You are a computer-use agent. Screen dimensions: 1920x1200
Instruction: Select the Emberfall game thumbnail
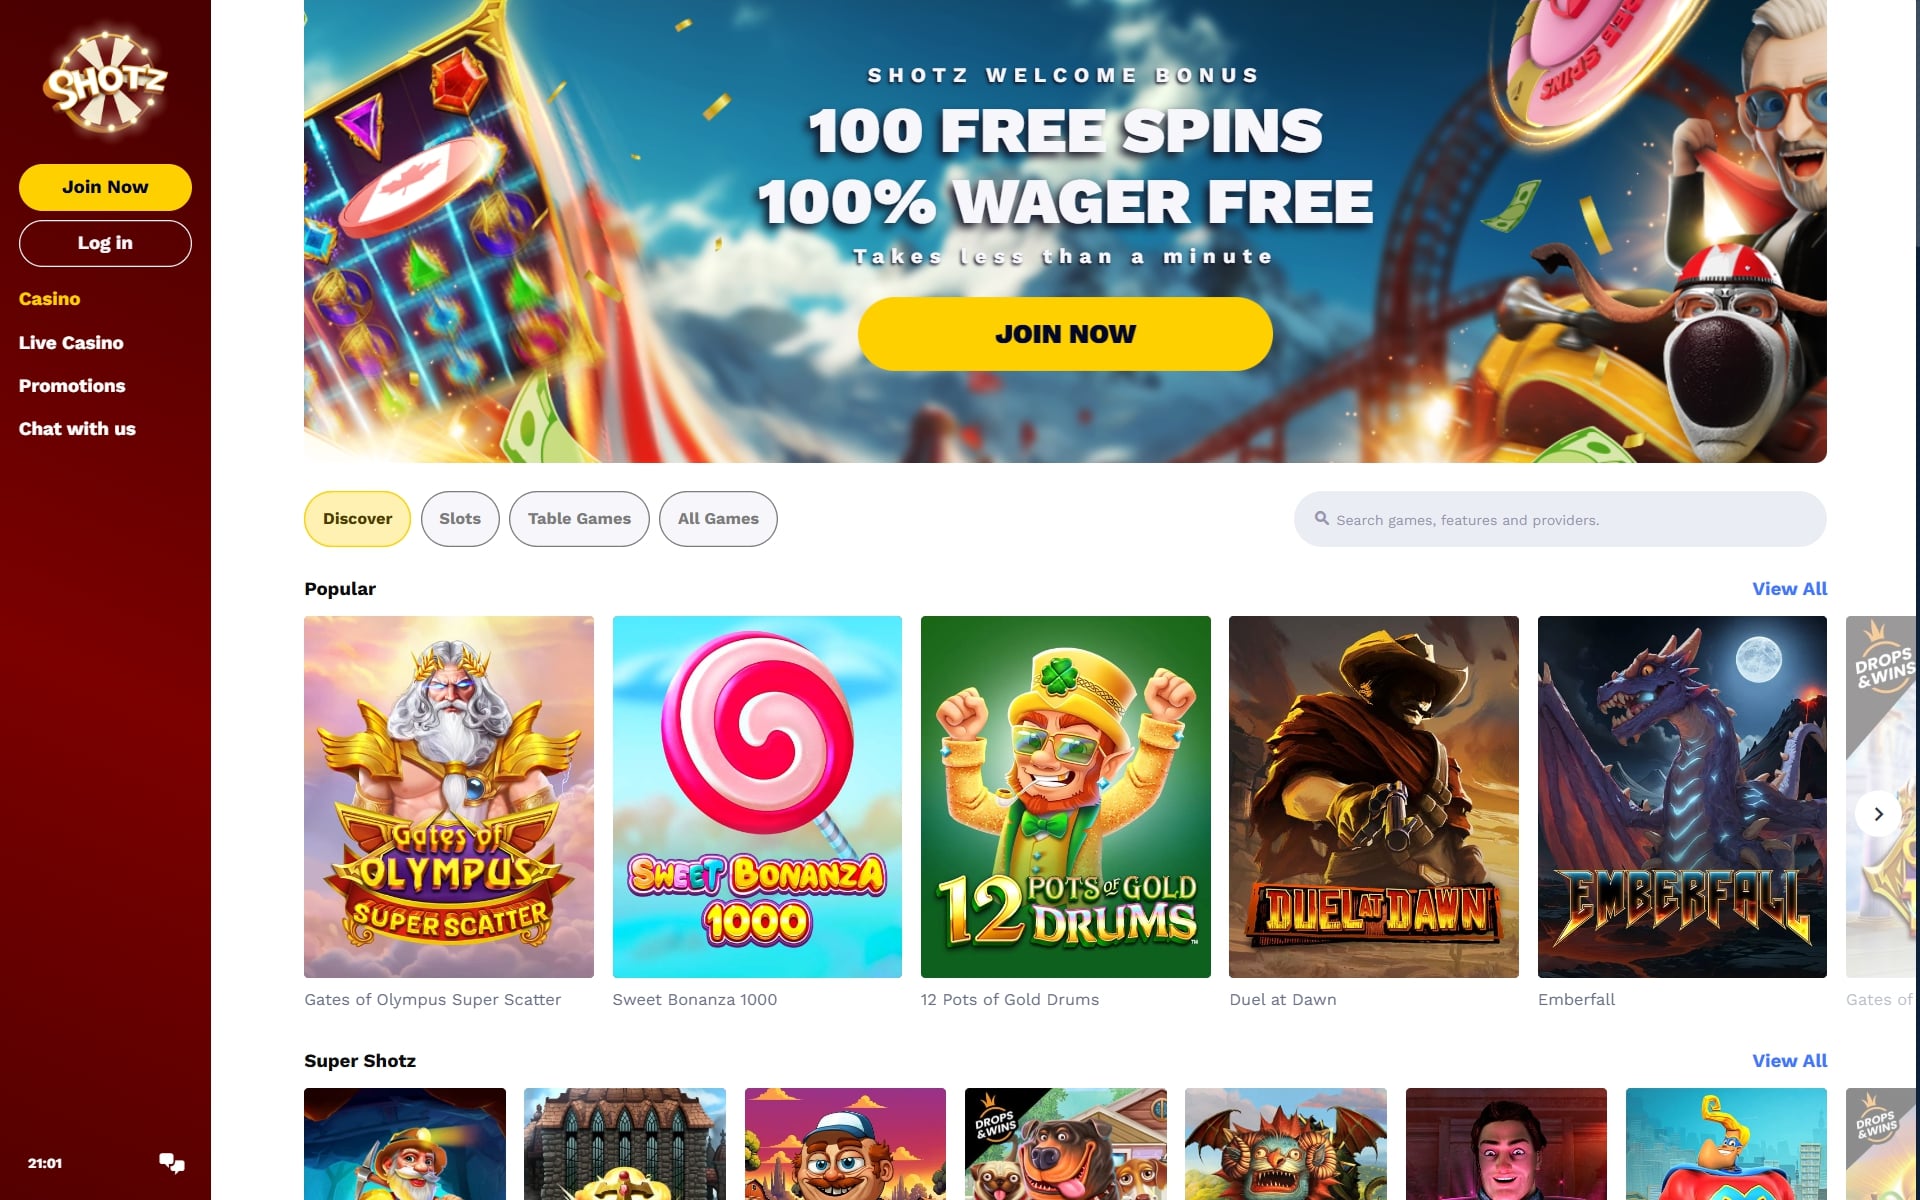(x=1682, y=797)
